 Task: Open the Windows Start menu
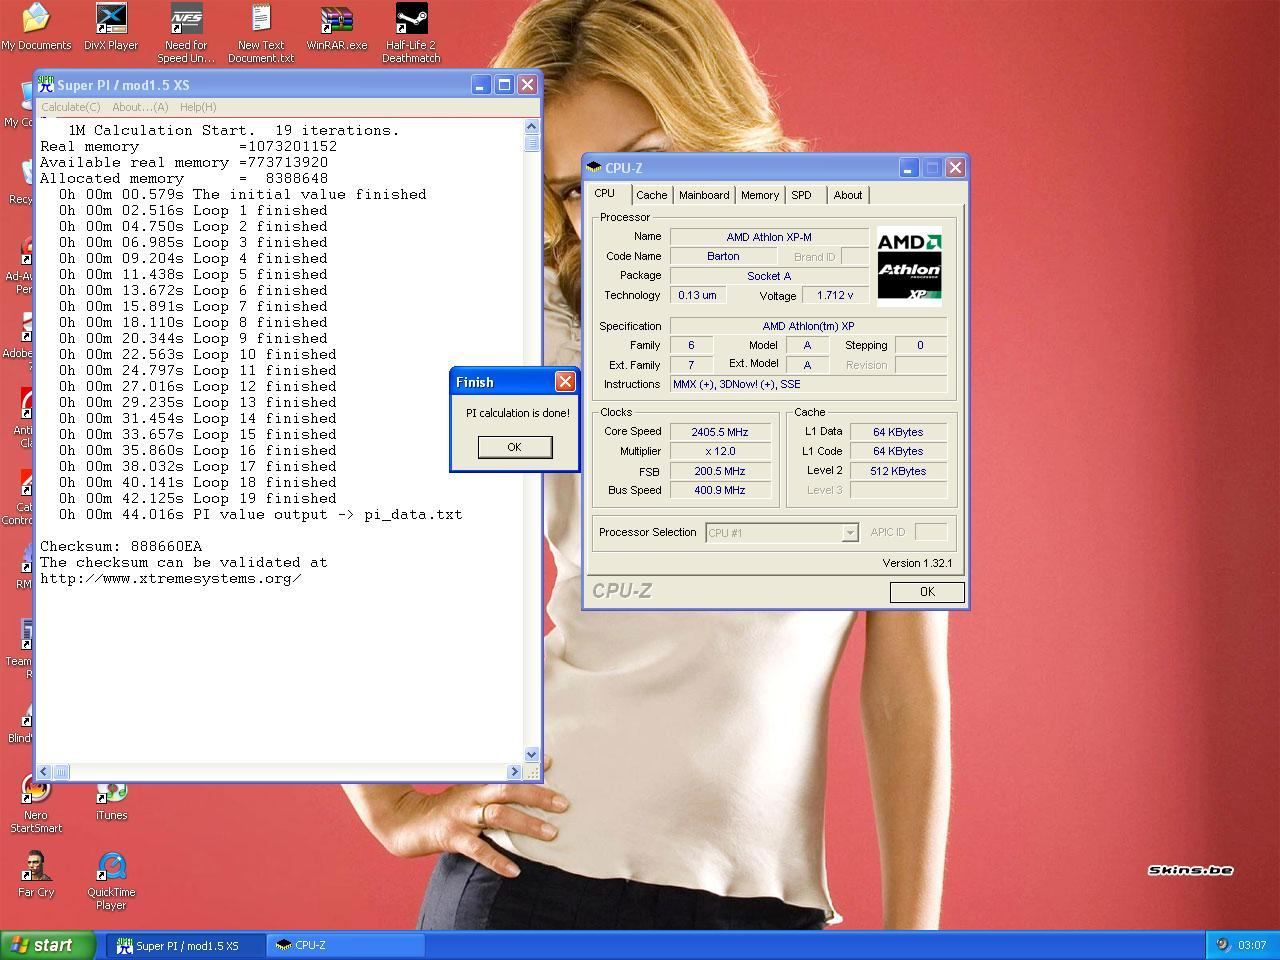48,945
